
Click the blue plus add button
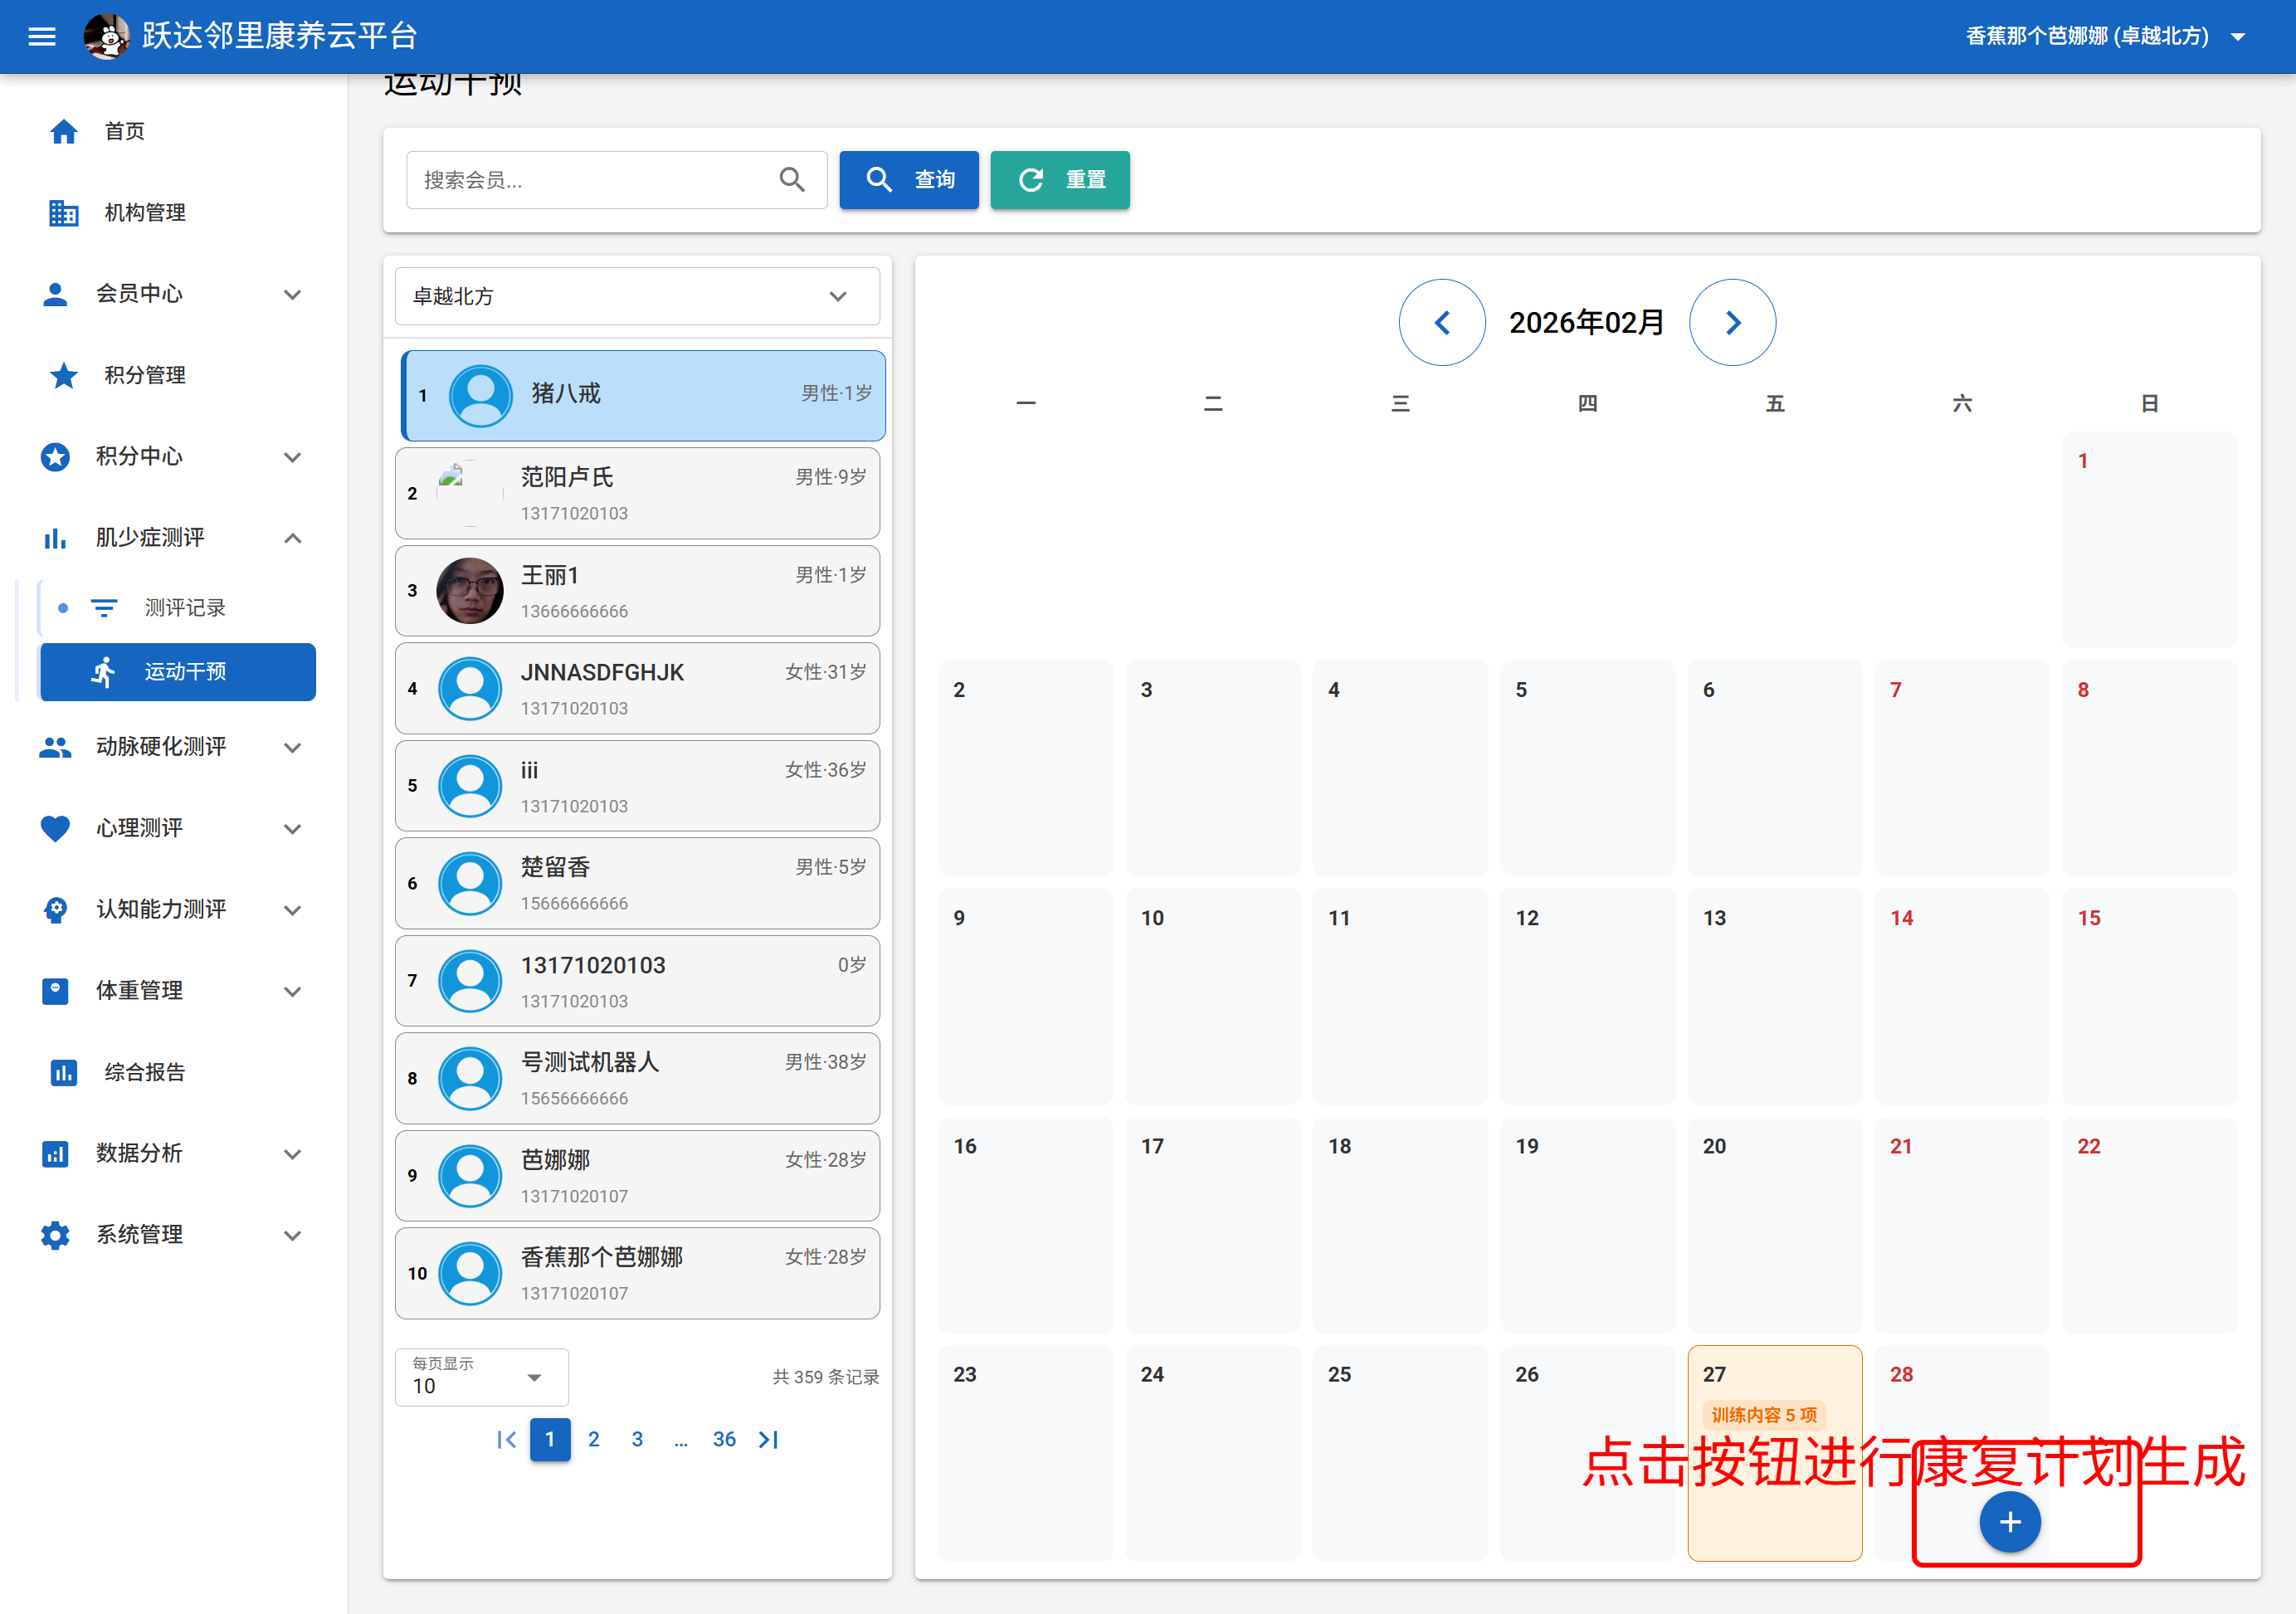(x=2010, y=1522)
